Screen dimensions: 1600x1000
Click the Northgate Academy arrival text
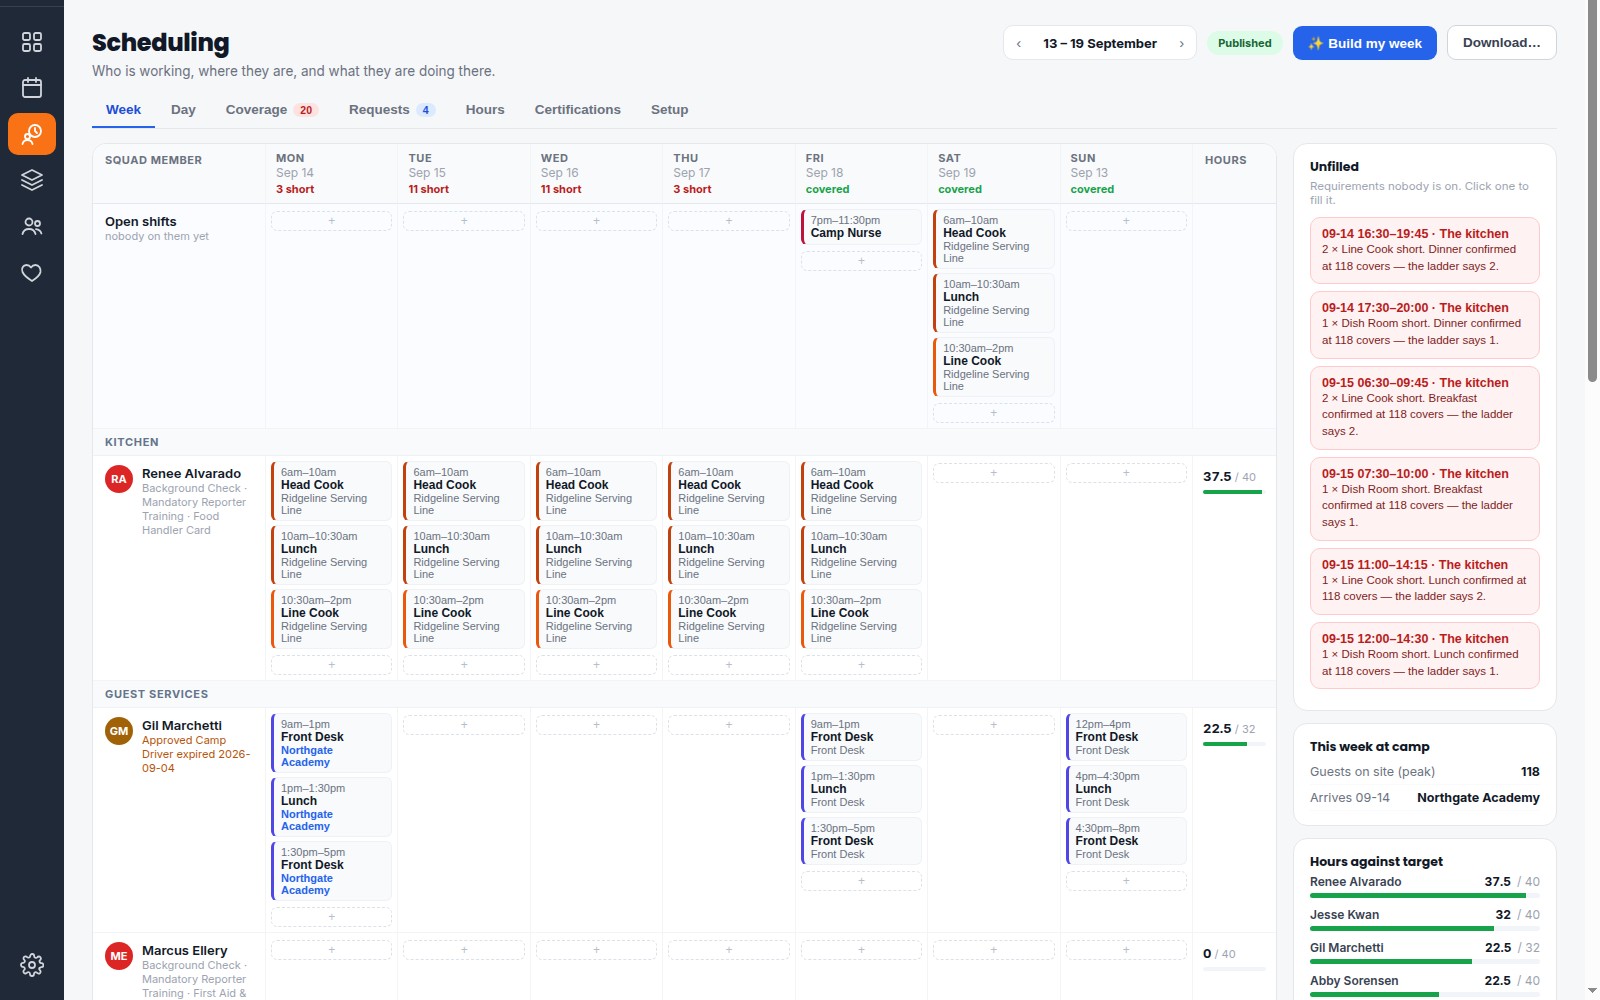pos(1478,798)
